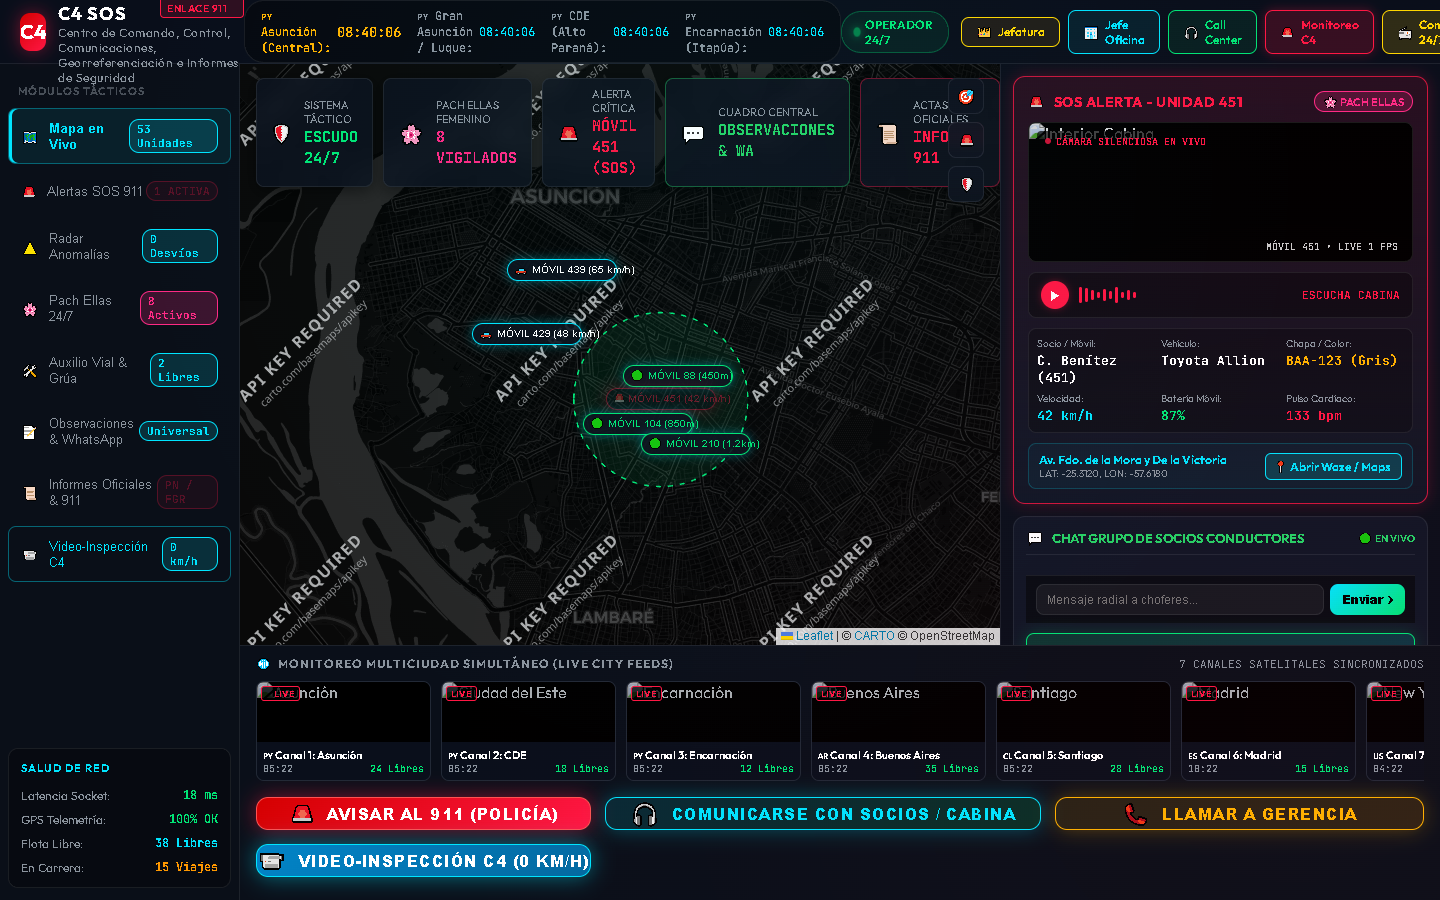
Task: Send the driver chat message with Enviar
Action: [1367, 600]
